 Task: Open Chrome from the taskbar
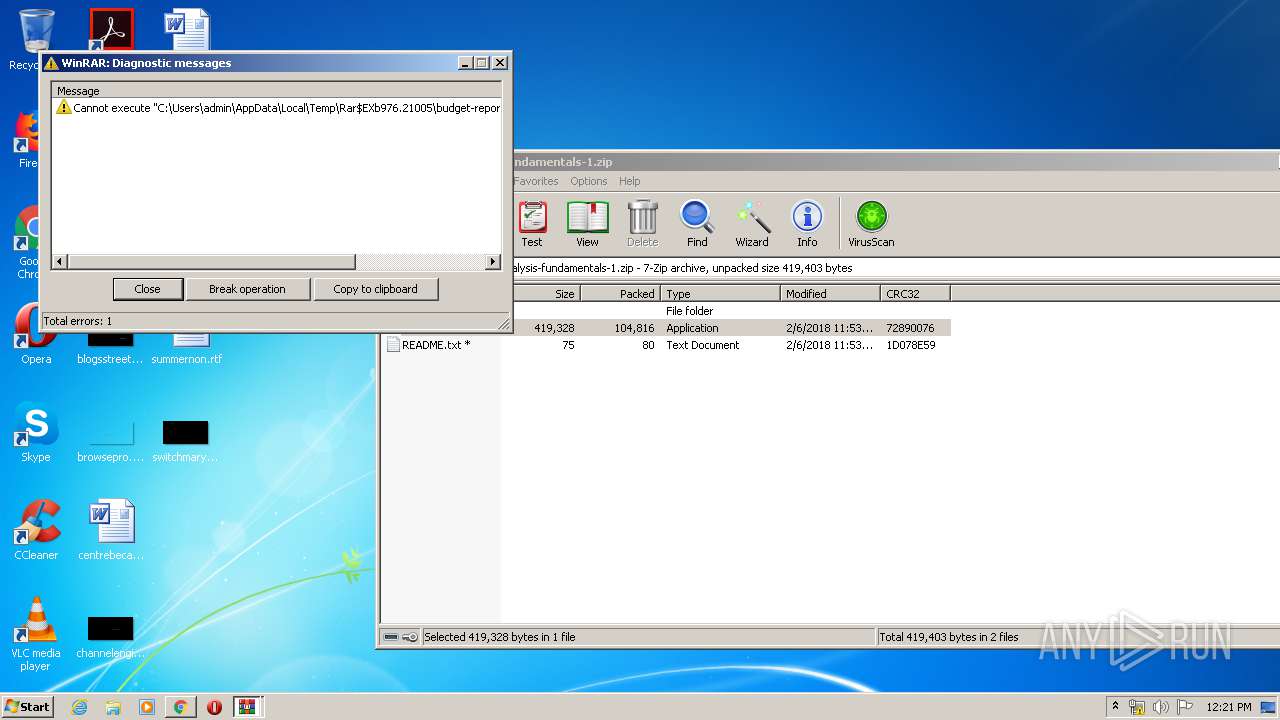click(180, 707)
